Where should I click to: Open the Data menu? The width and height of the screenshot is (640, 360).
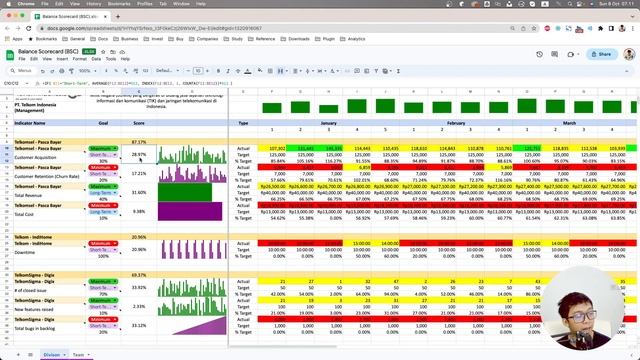[x=96, y=59]
